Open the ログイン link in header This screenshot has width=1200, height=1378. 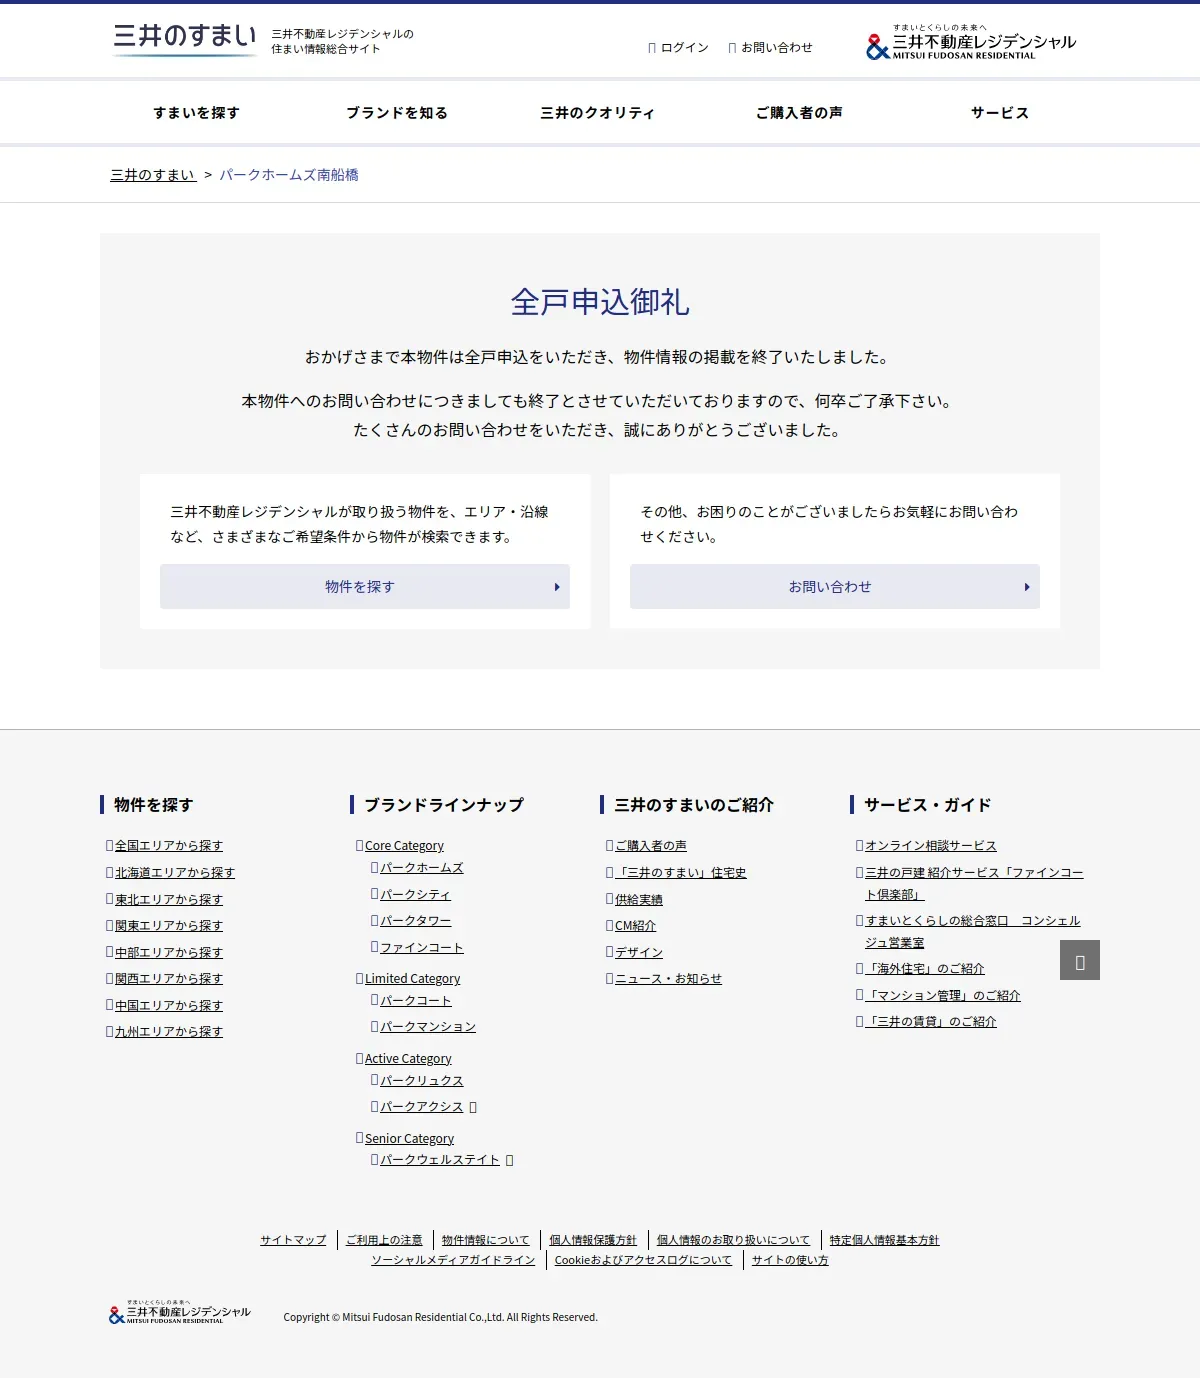(x=678, y=47)
